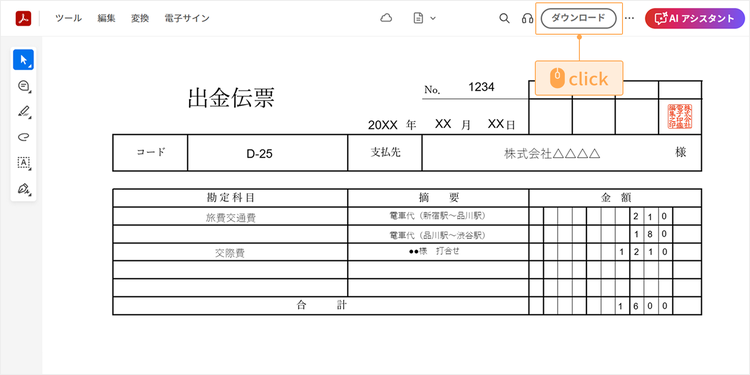Click the 勘定科目 column header
The image size is (750, 375).
point(231,198)
